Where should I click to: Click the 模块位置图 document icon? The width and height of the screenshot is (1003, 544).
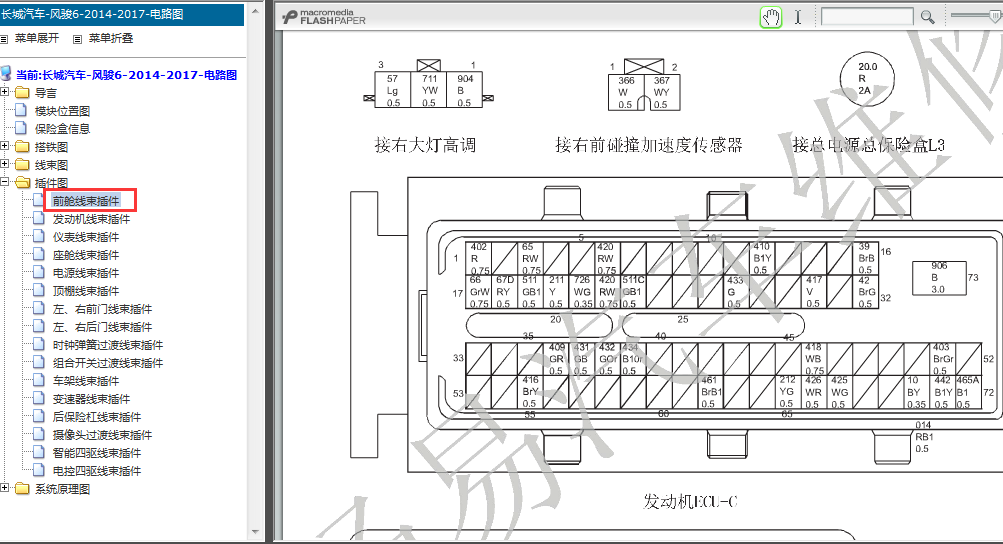[x=20, y=110]
